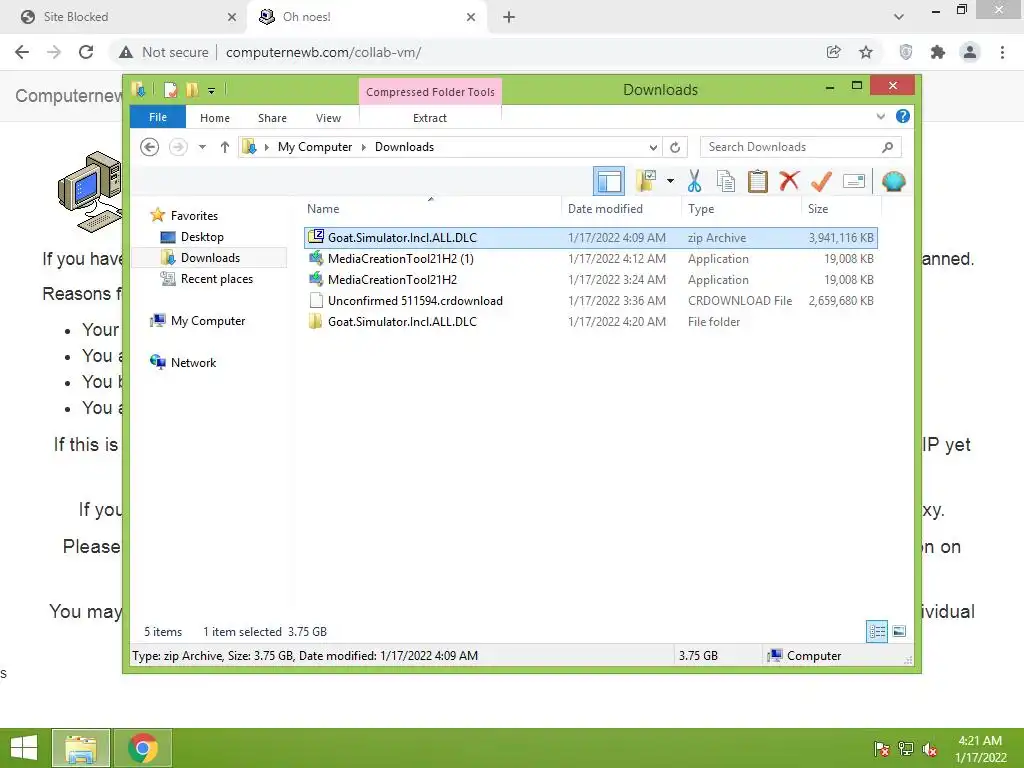
Task: Click the folder options toolbar icon
Action: pyautogui.click(x=645, y=181)
